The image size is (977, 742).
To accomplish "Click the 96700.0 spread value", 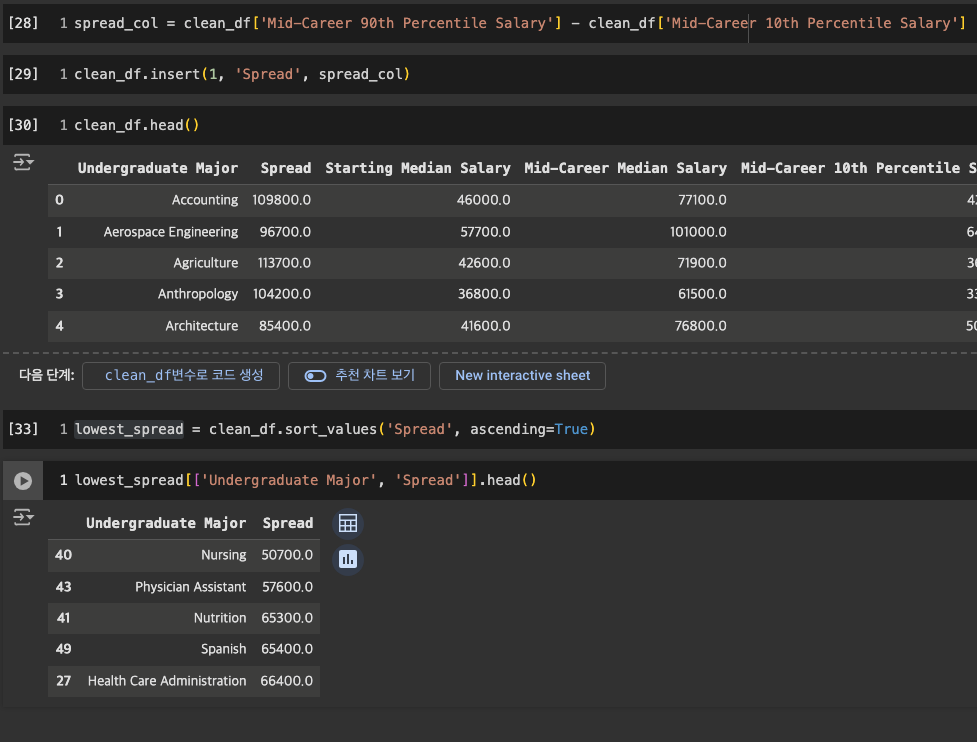I will point(285,232).
